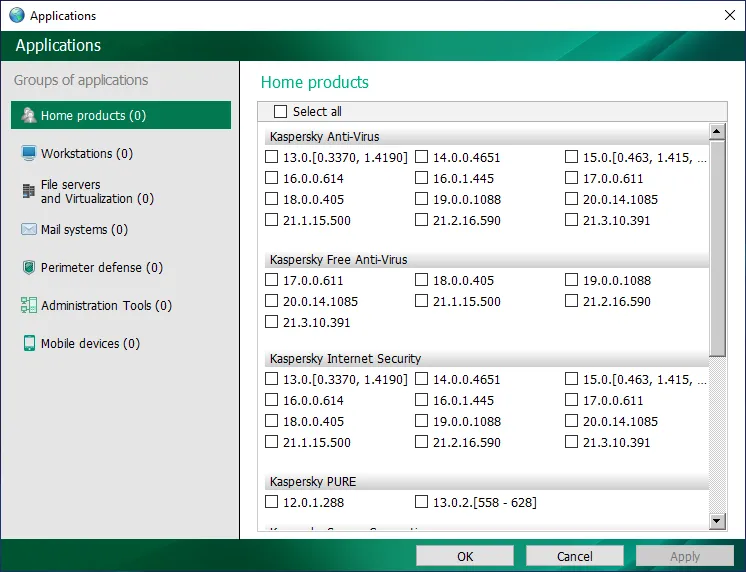
Task: Check Kaspersky Anti-Virus 21.2.16.590
Action: pyautogui.click(x=421, y=220)
